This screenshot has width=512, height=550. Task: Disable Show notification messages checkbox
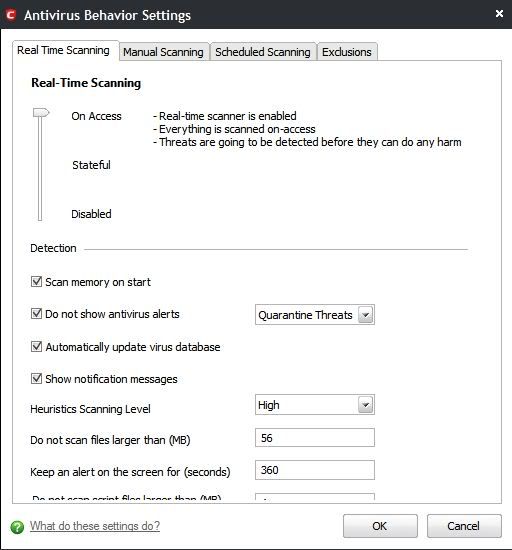tap(36, 378)
